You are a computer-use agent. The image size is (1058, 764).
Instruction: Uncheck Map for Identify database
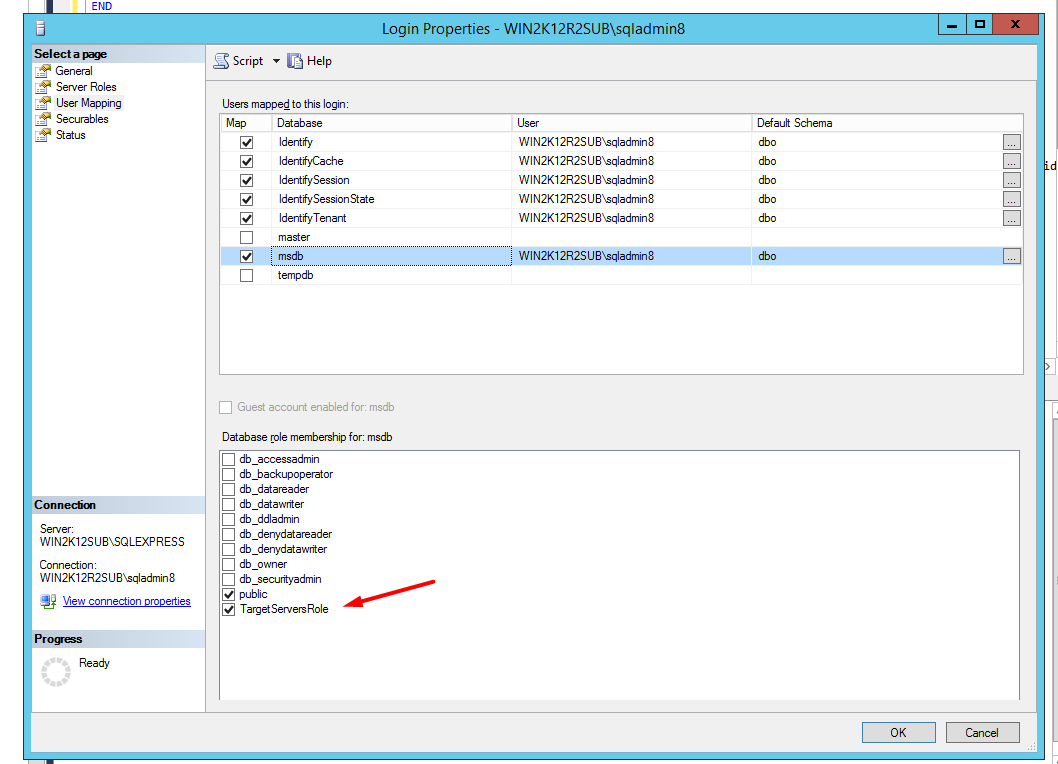[246, 142]
